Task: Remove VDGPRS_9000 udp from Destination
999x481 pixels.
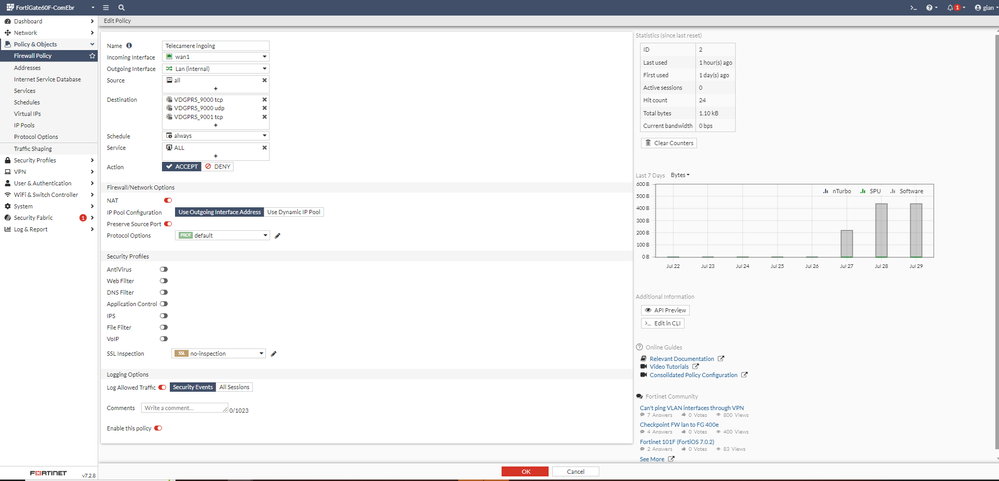Action: pos(264,108)
